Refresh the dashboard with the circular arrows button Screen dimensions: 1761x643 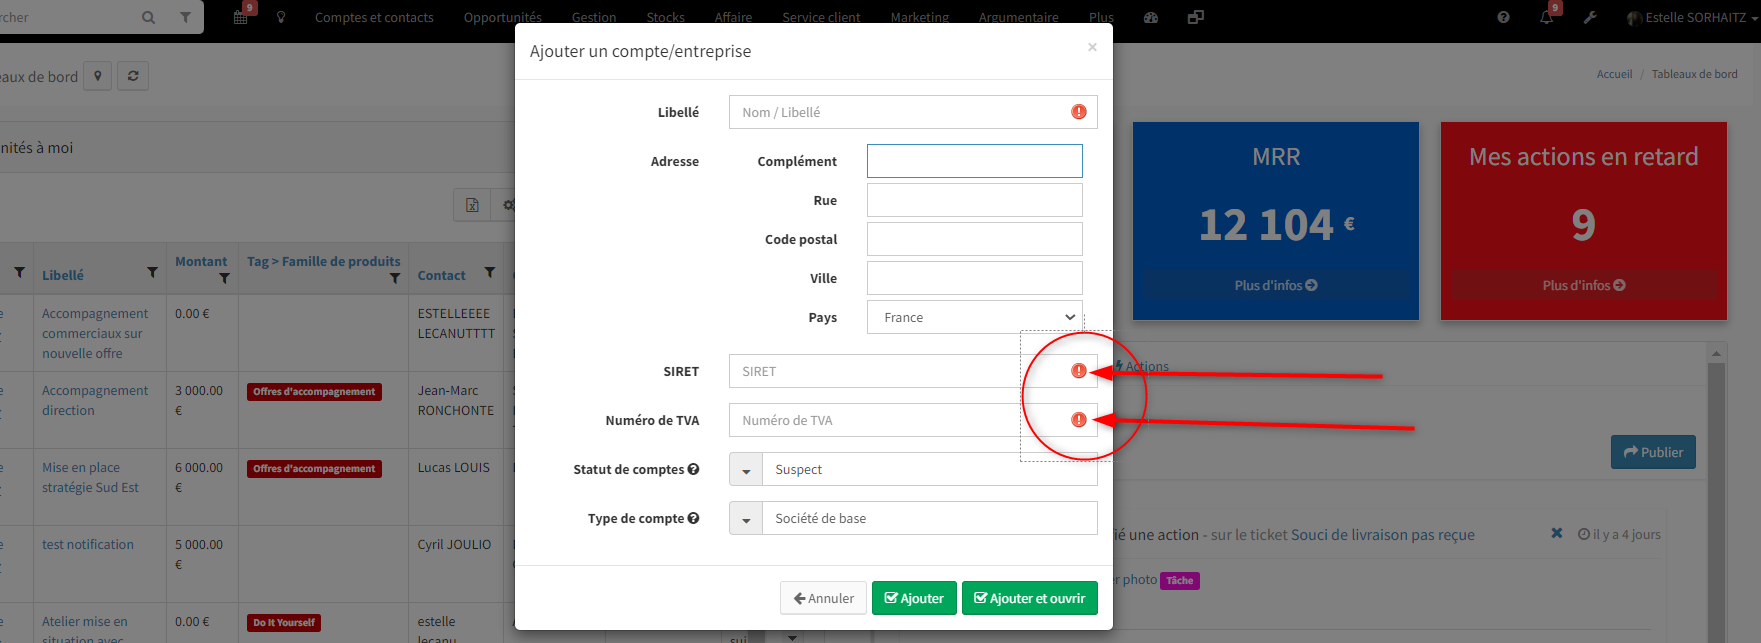pos(133,76)
